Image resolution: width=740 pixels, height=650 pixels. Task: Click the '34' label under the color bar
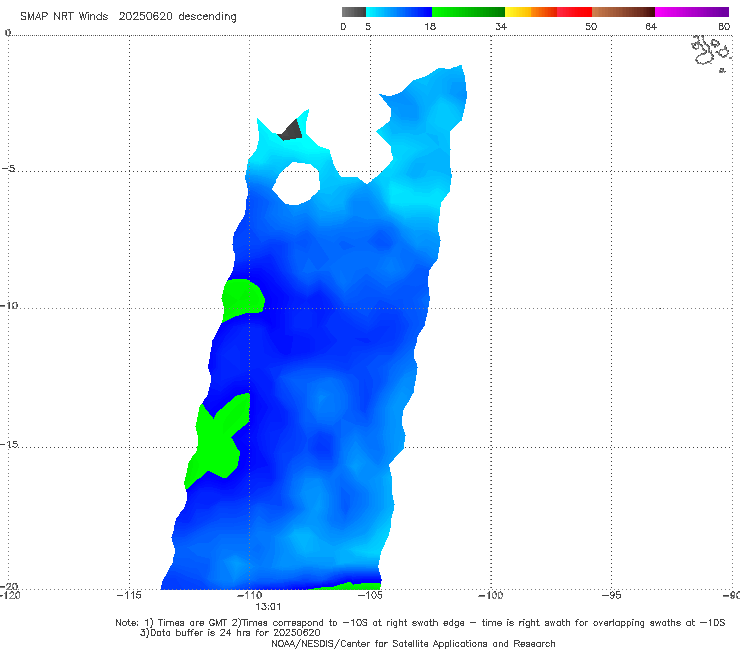[501, 27]
